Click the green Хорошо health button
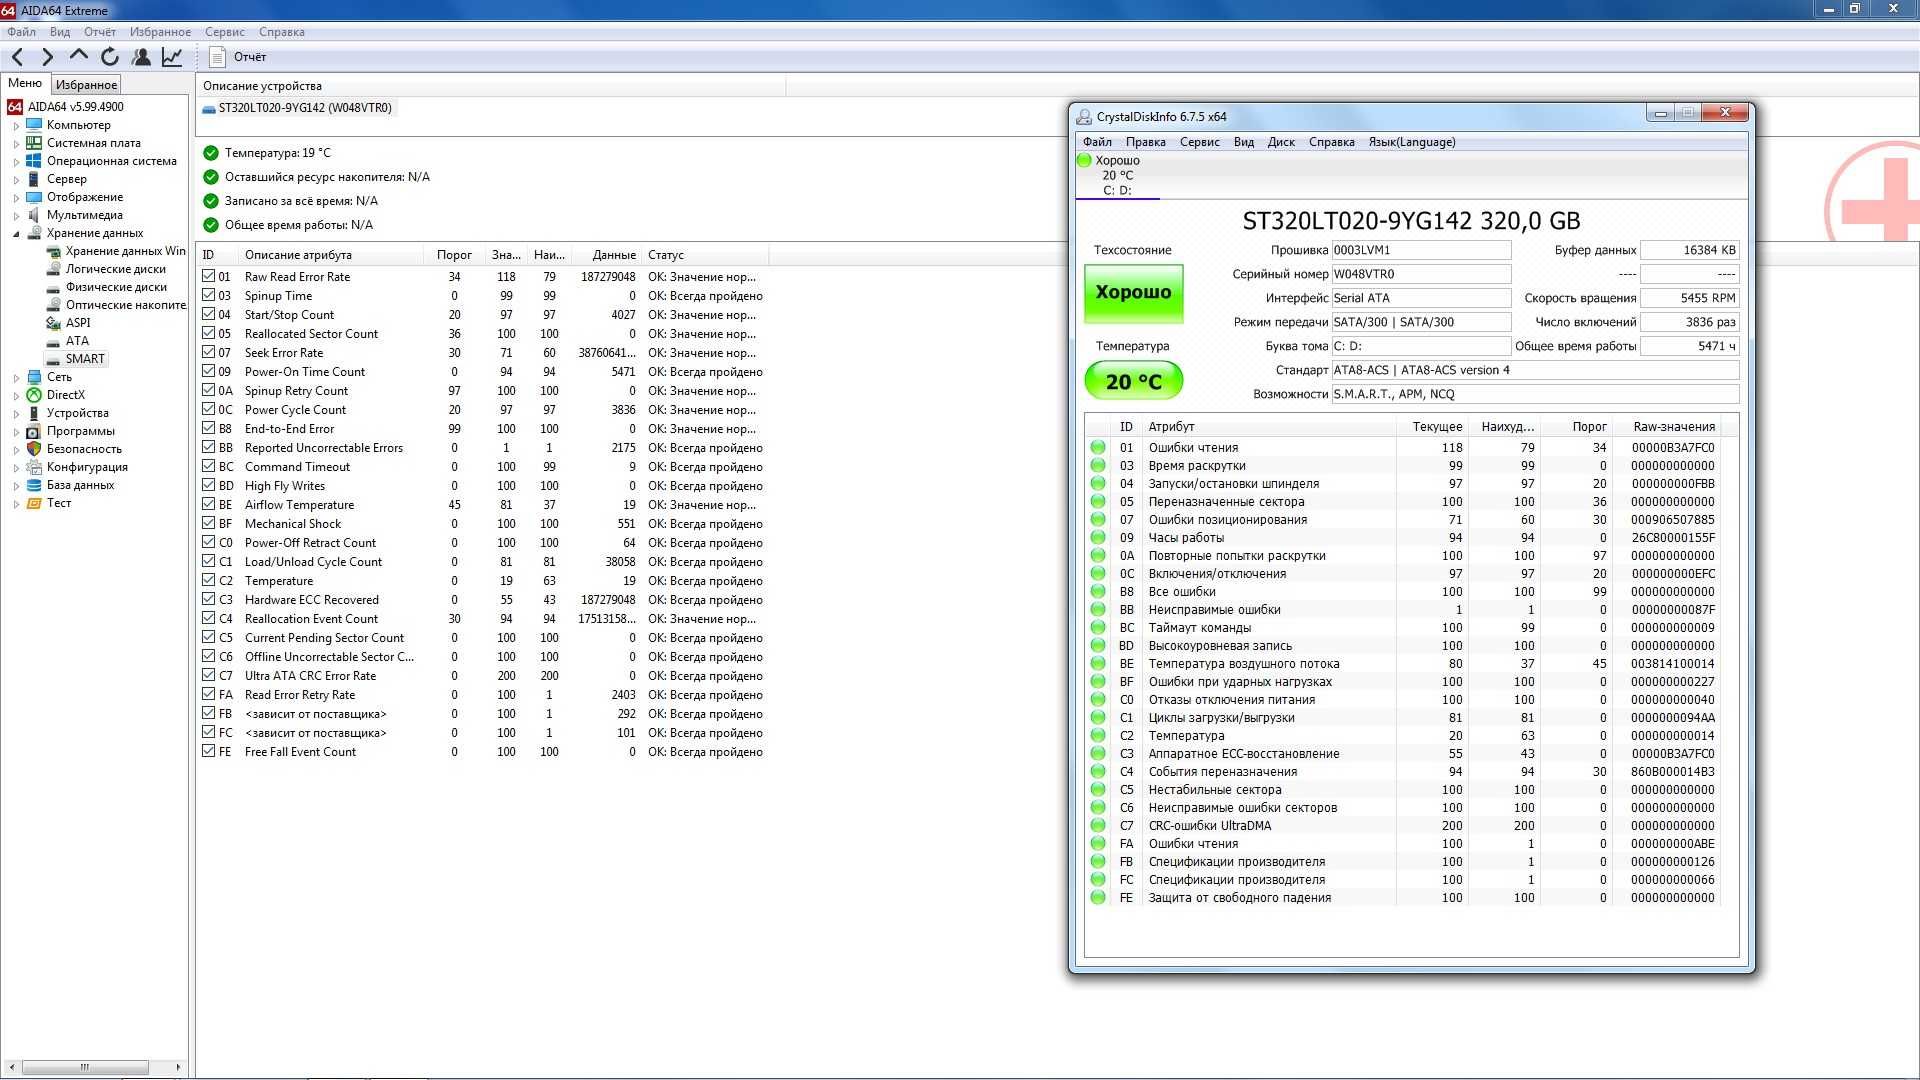This screenshot has width=1920, height=1080. 1133,293
